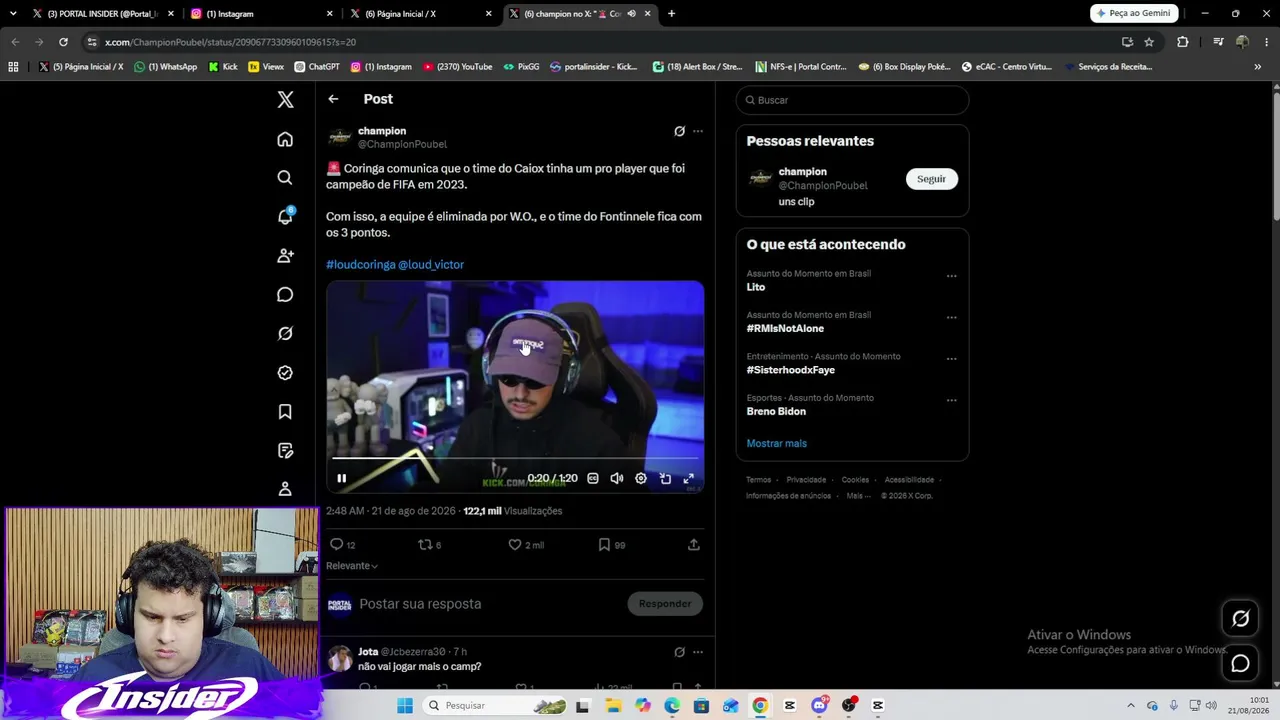Open Windows Start menu

tap(404, 706)
